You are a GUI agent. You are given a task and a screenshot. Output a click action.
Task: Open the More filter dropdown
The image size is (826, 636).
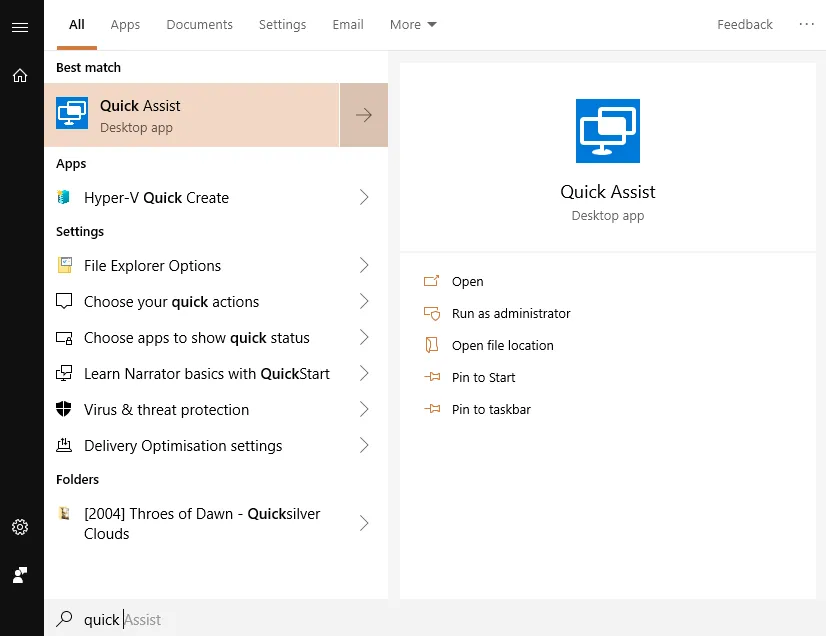pyautogui.click(x=413, y=25)
